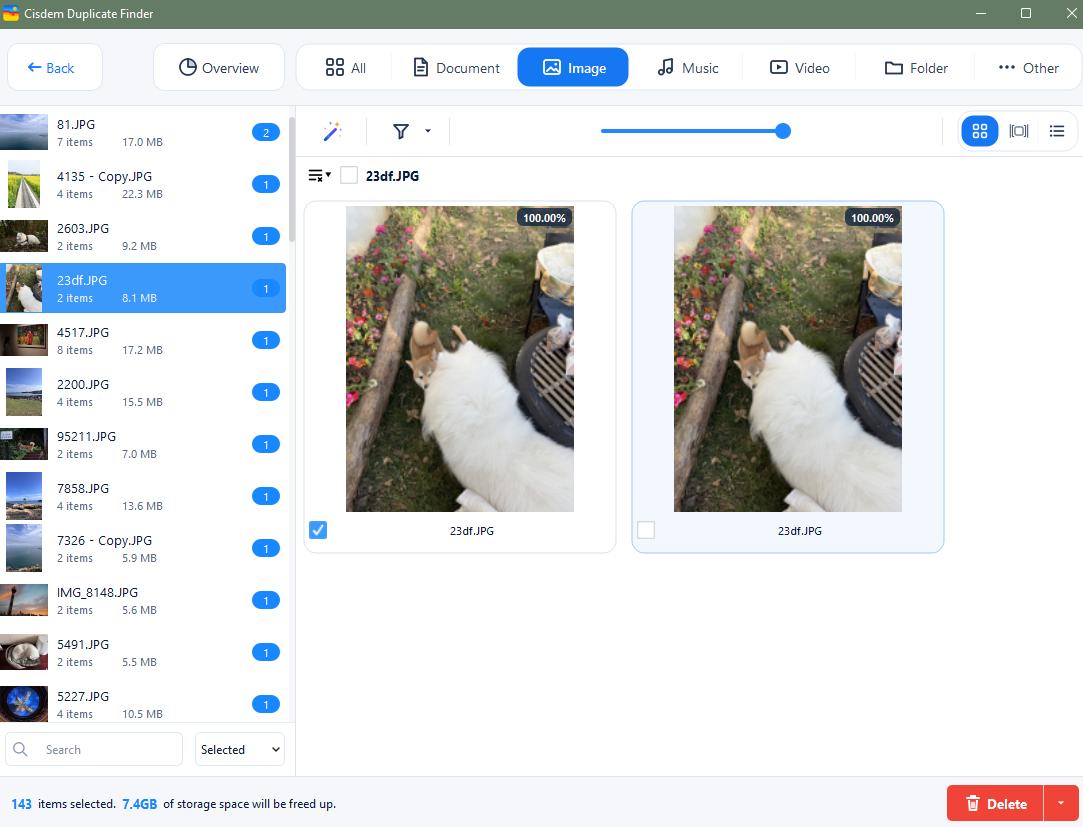Open the Selected filter dropdown
1083x827 pixels.
[240, 749]
